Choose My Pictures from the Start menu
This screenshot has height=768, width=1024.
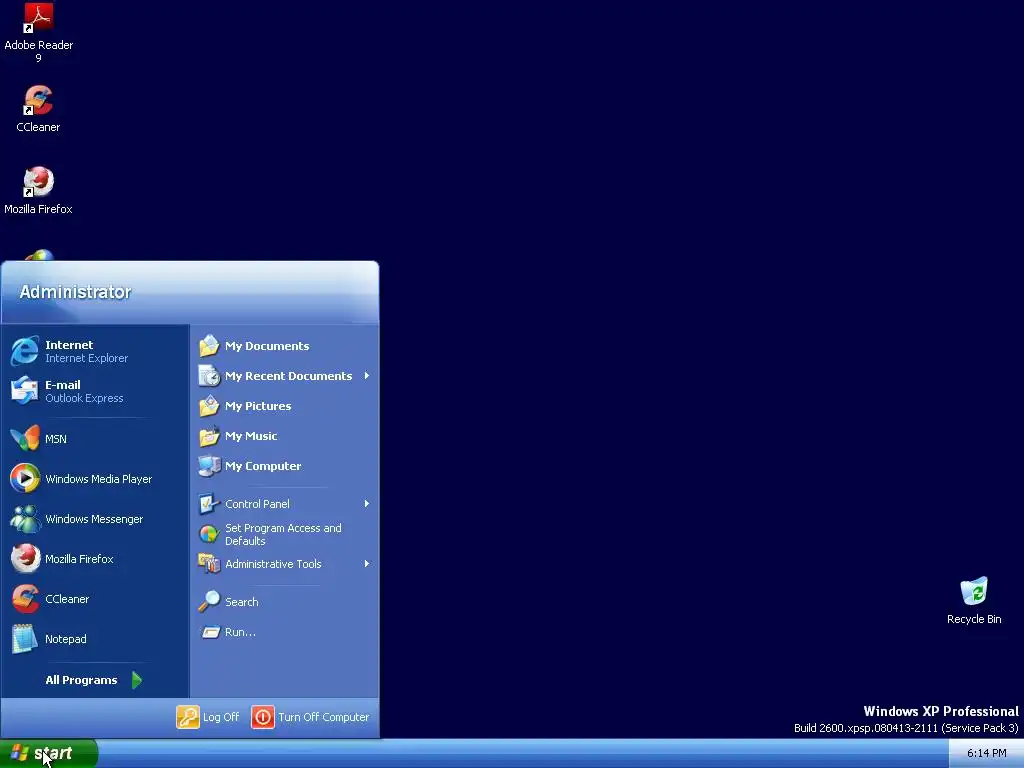pyautogui.click(x=284, y=406)
